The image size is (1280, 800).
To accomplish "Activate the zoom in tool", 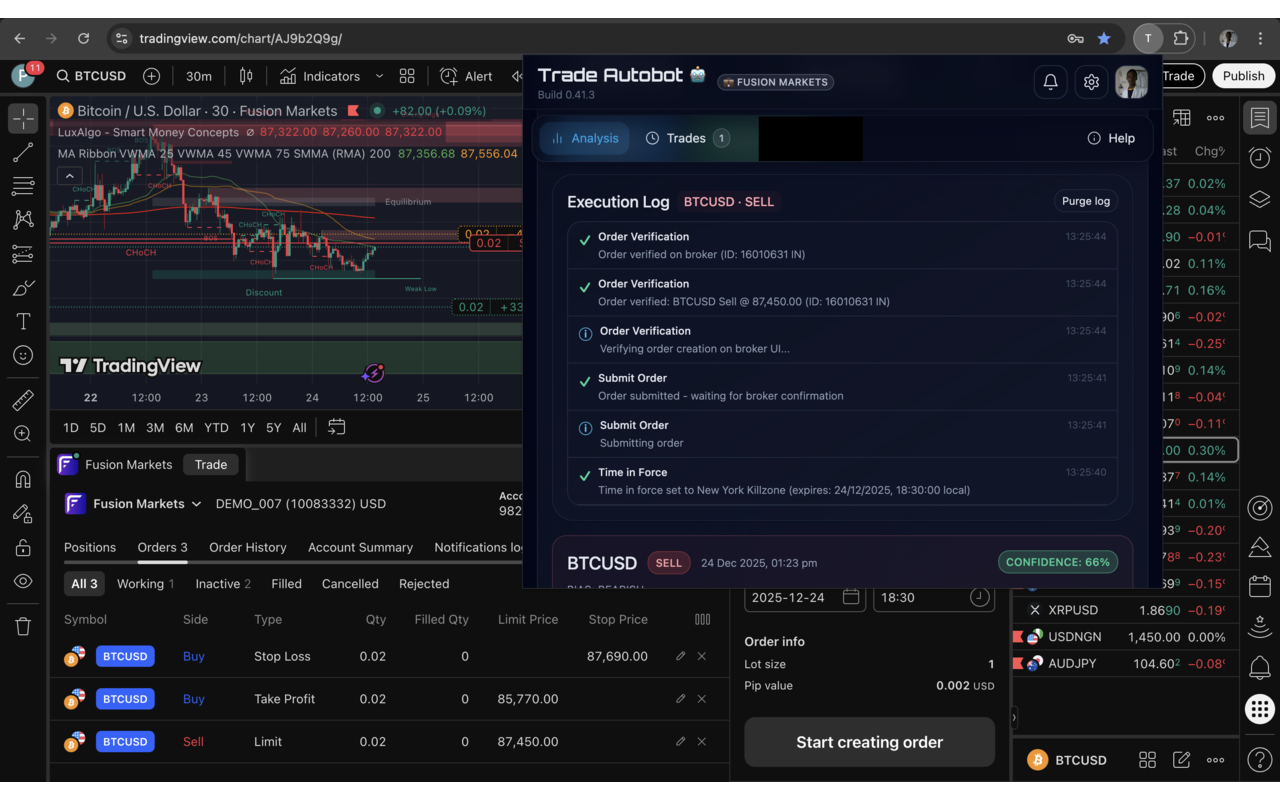I will [x=23, y=434].
